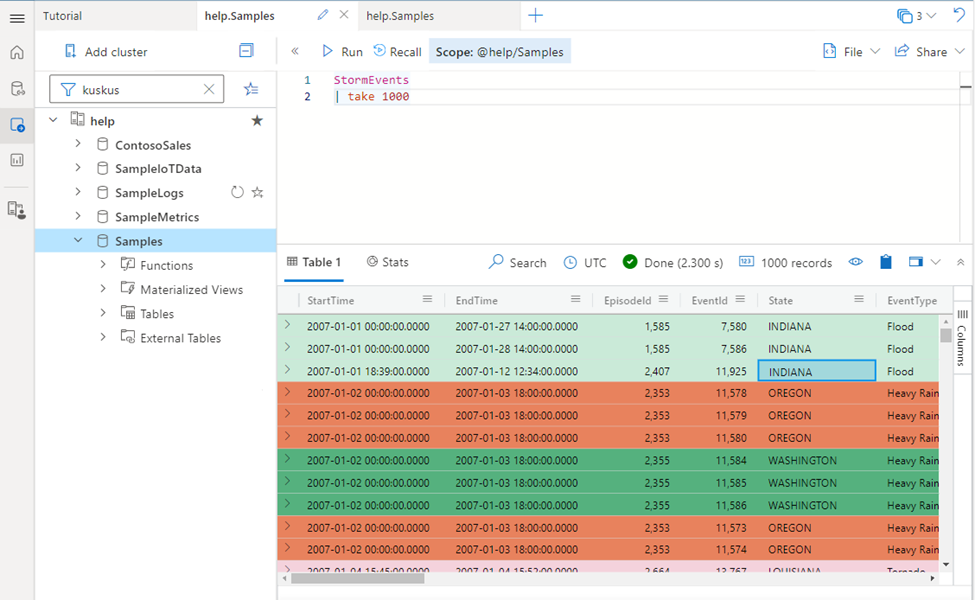Viewport: 975px width, 600px height.
Task: Click 'take 1000' in query editor
Action: [x=378, y=96]
